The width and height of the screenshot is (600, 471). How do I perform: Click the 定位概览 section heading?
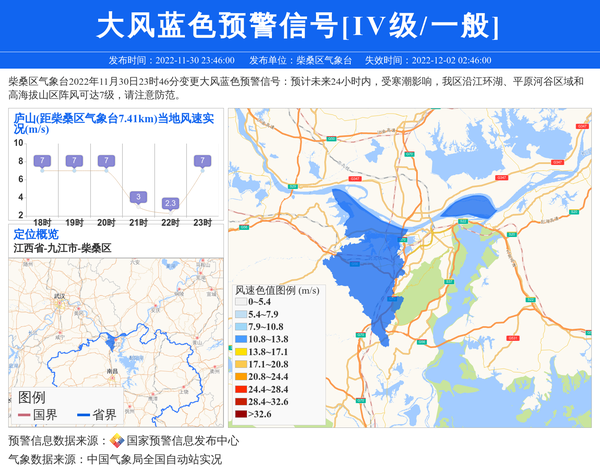[x=36, y=234]
